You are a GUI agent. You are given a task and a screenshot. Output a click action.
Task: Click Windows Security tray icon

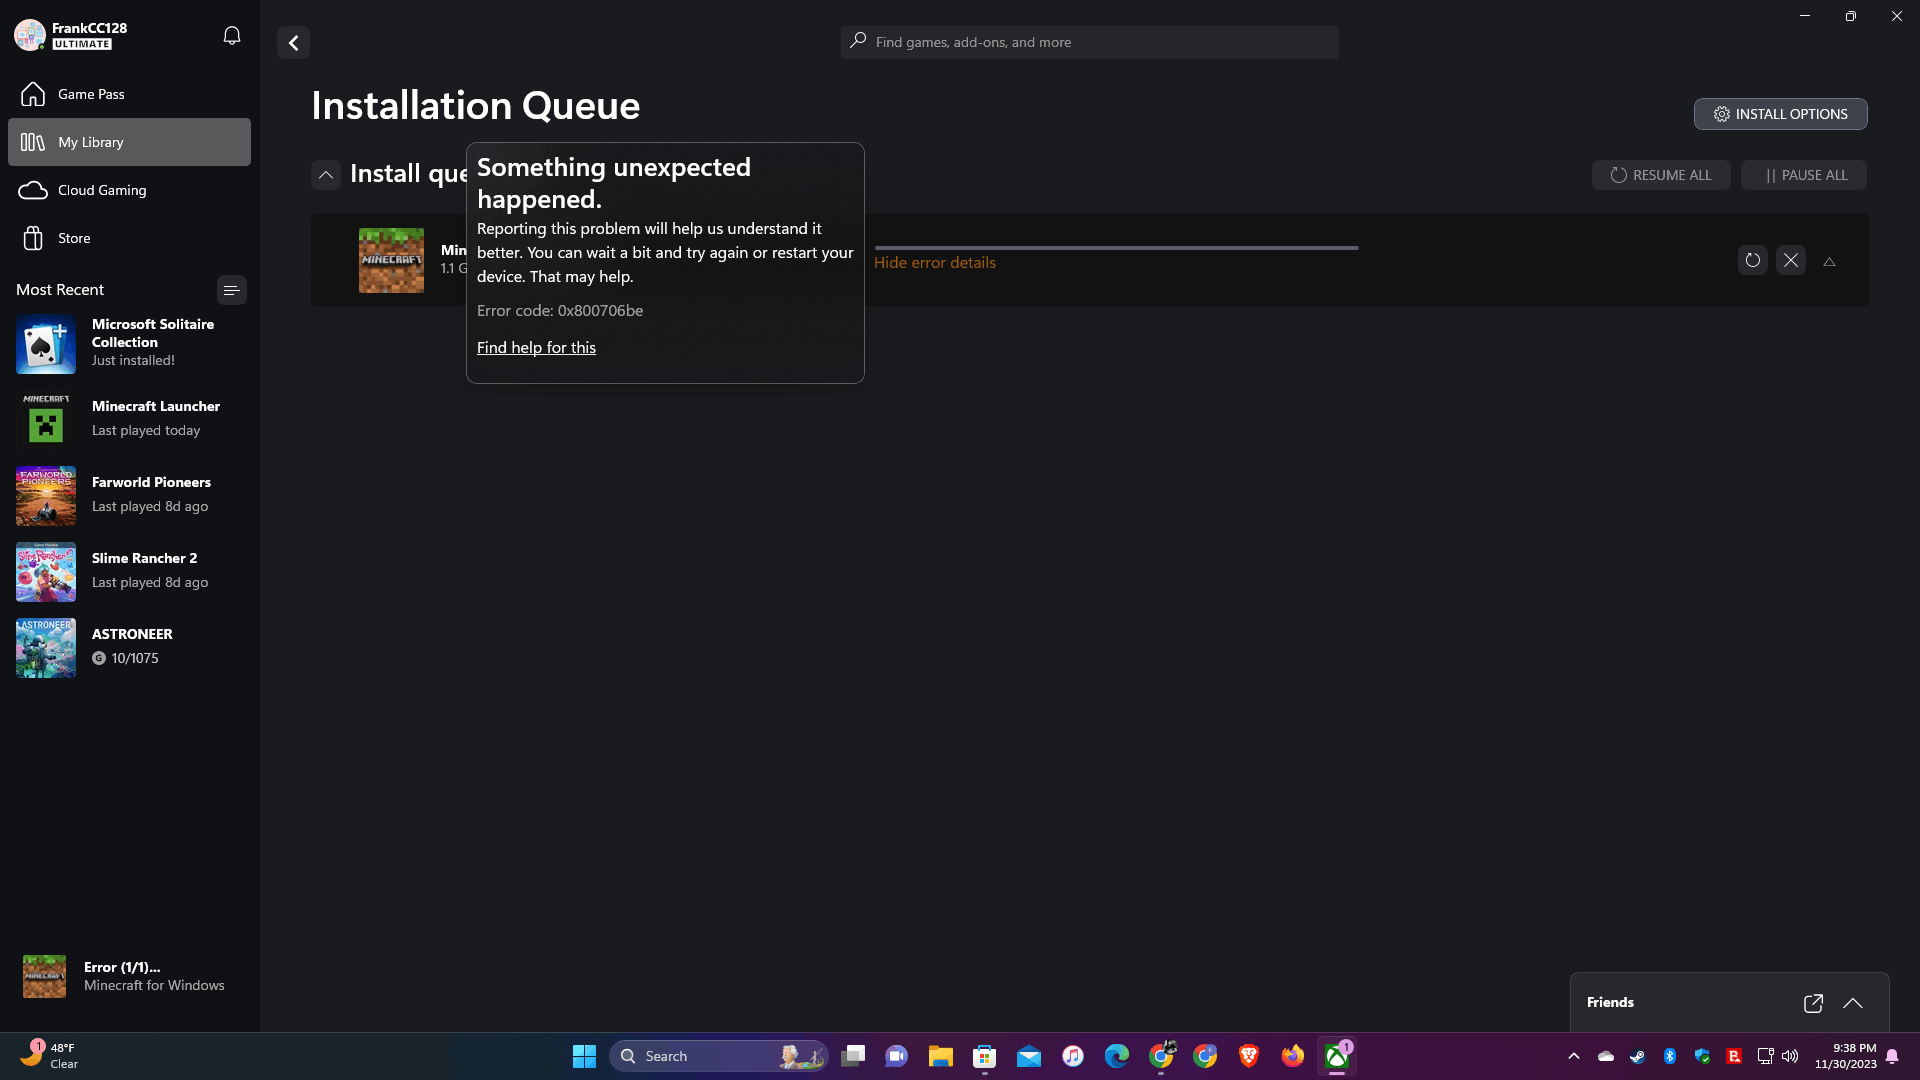point(1702,1056)
